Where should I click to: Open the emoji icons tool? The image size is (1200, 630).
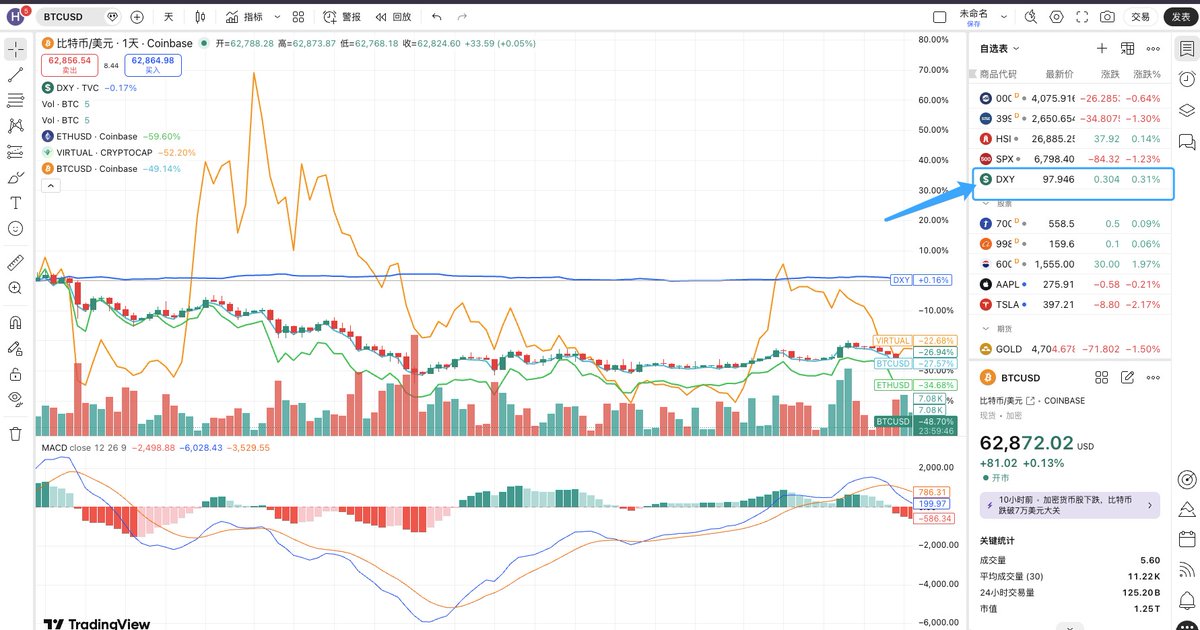point(15,229)
